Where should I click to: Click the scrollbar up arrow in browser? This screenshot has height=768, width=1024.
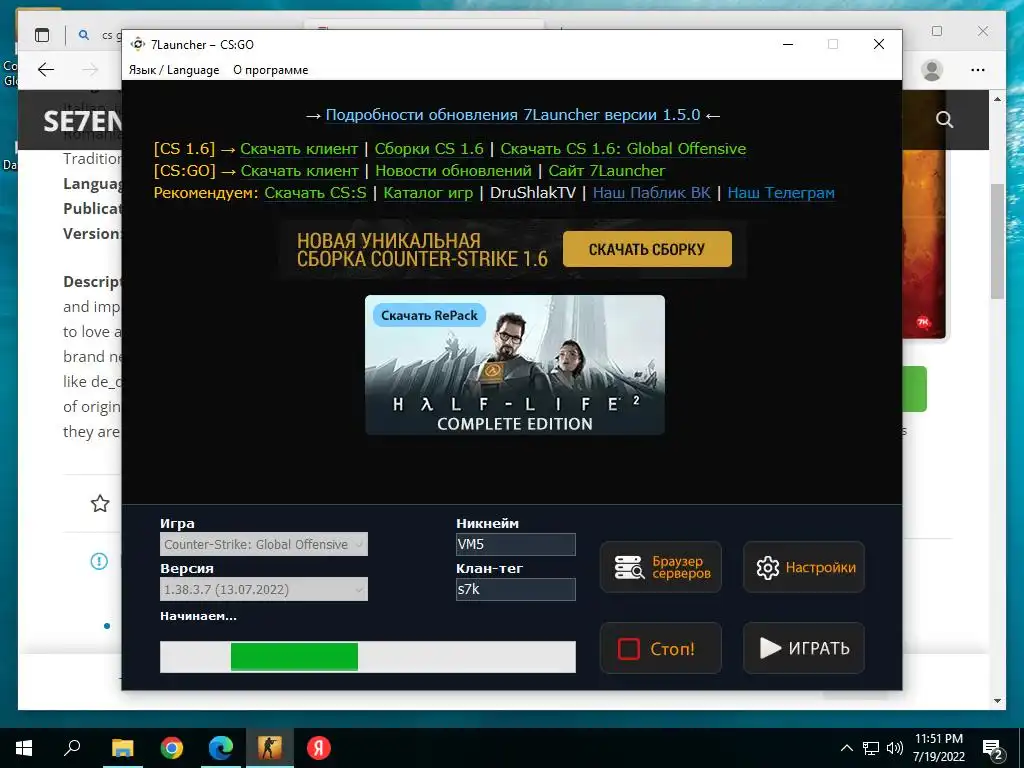coord(997,99)
